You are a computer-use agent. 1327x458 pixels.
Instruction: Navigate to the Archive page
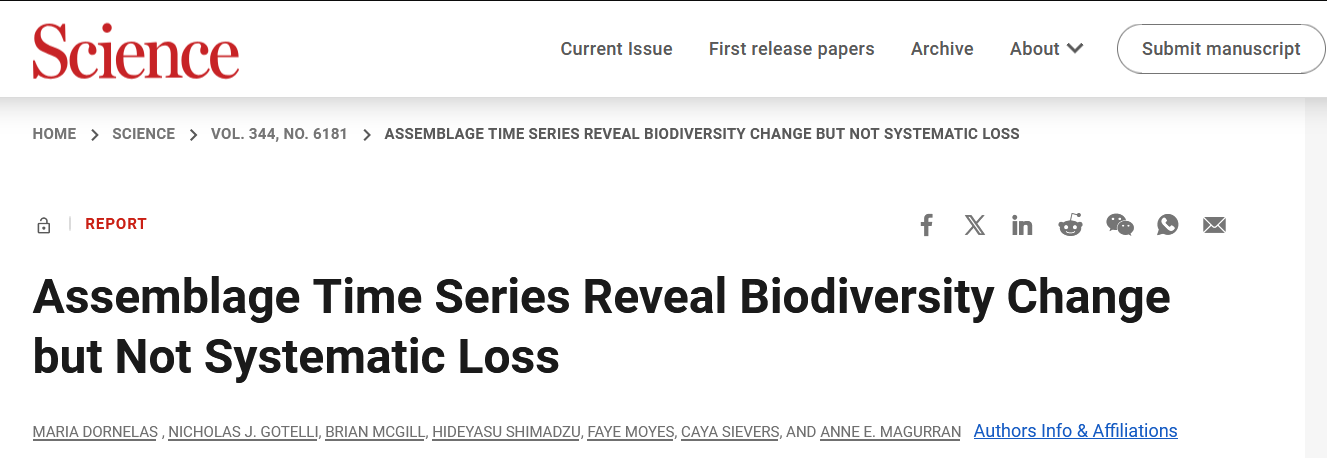[942, 49]
